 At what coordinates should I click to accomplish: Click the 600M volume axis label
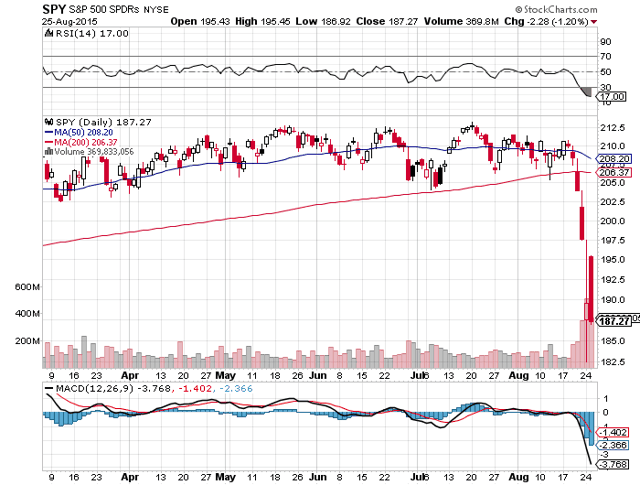(27, 287)
